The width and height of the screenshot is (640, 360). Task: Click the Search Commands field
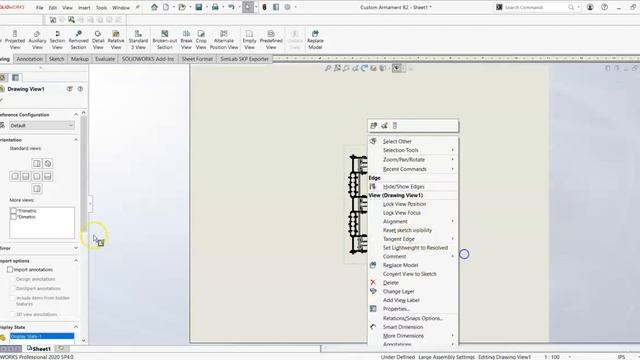pos(536,7)
